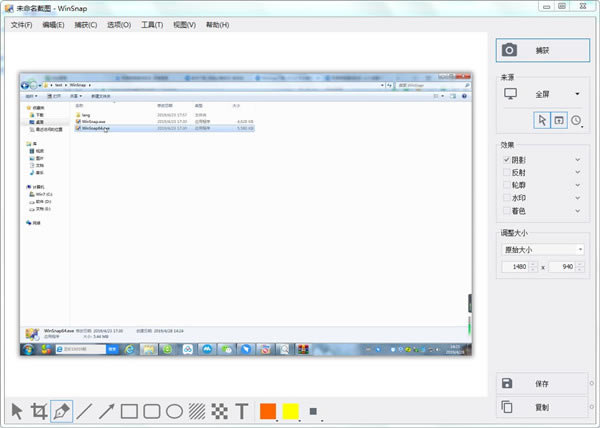Screen dimensions: 600x428
Task: Open the 帮助(H) menu
Action: [x=217, y=25]
